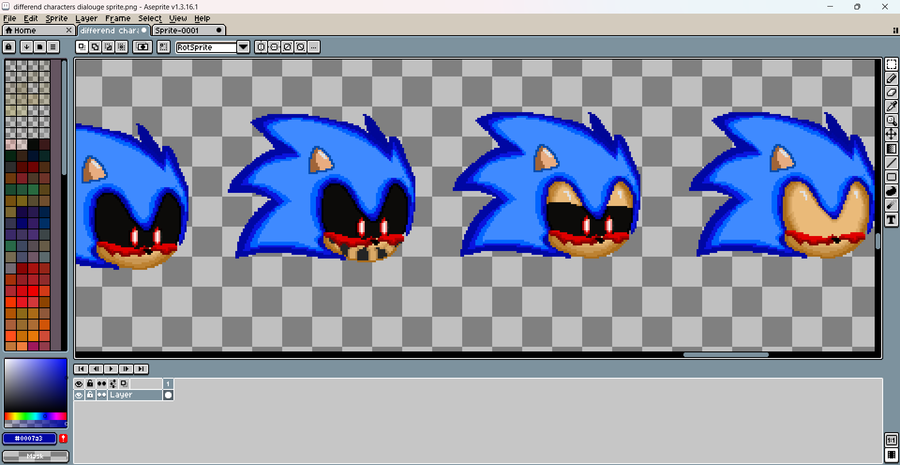Image resolution: width=900 pixels, height=465 pixels.
Task: Open palette presets menu
Action: tap(40, 47)
